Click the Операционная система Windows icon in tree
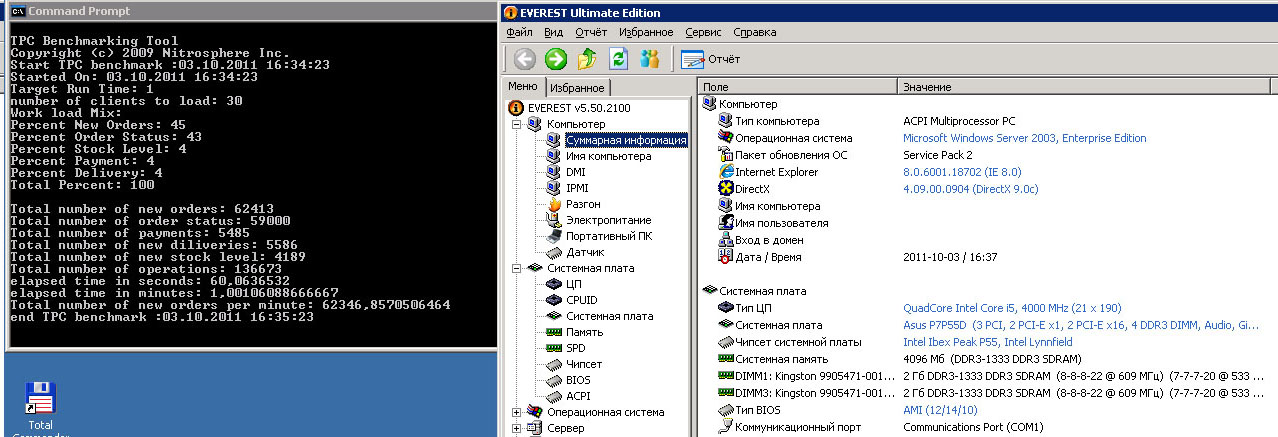The width and height of the screenshot is (1278, 437). tap(535, 412)
